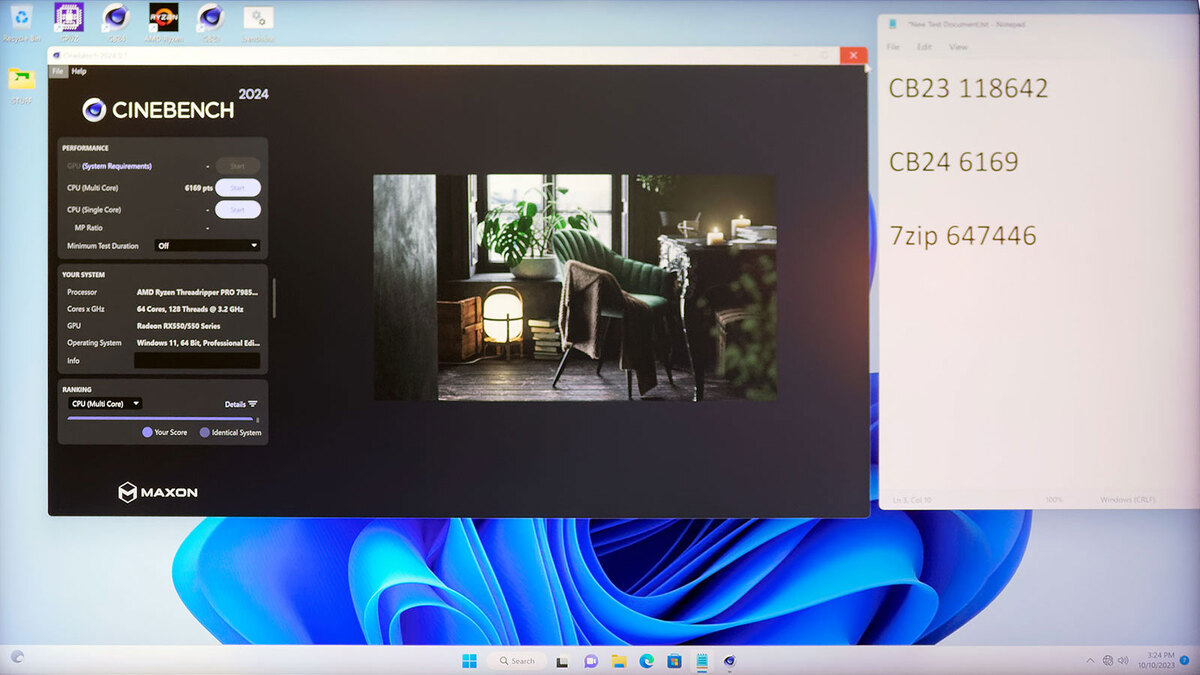The height and width of the screenshot is (675, 1200).
Task: Click the Ln 3, Col 10 status entry
Action: click(x=911, y=499)
